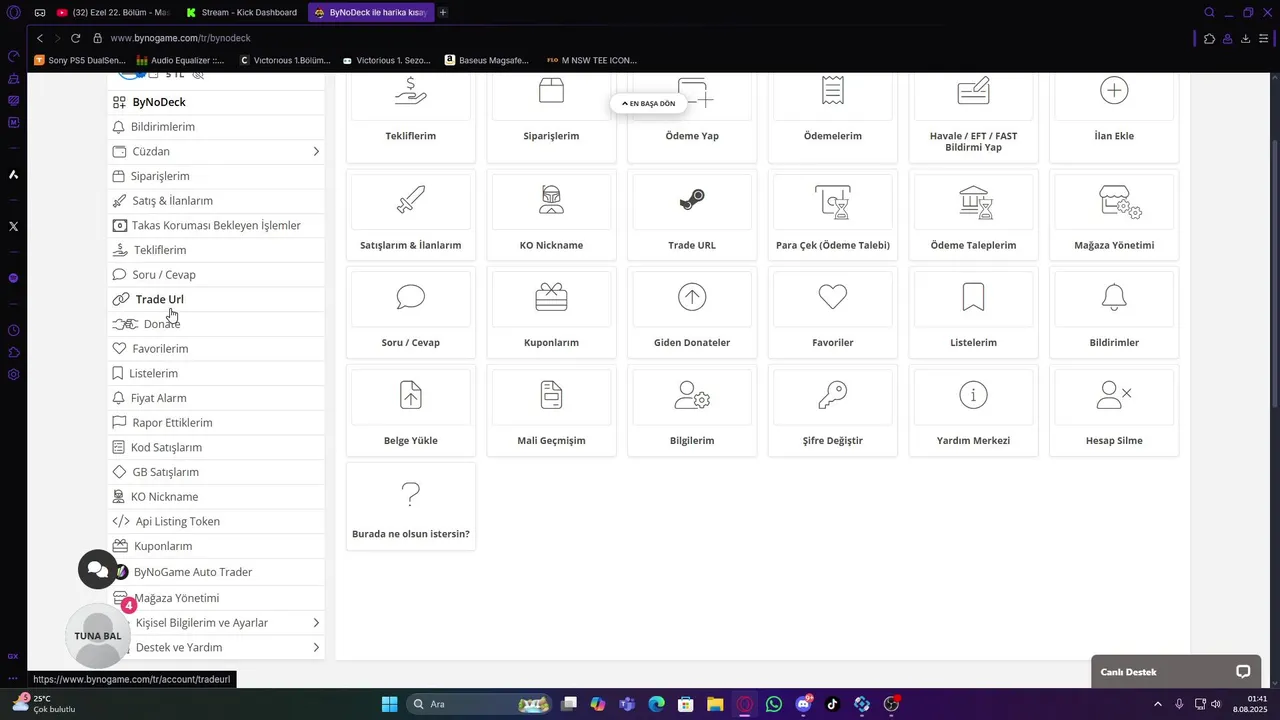Click the 'Burada ne olsun istersin?' card

pyautogui.click(x=411, y=506)
